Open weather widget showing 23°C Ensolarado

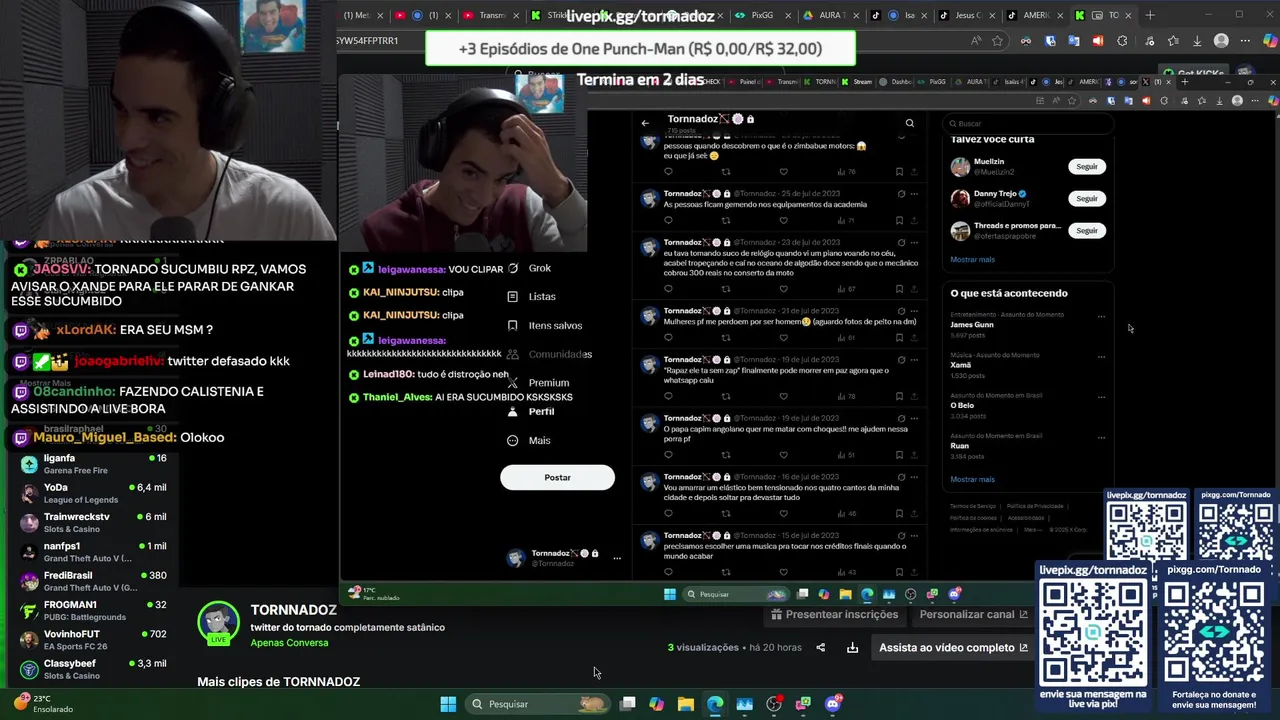pyautogui.click(x=44, y=703)
